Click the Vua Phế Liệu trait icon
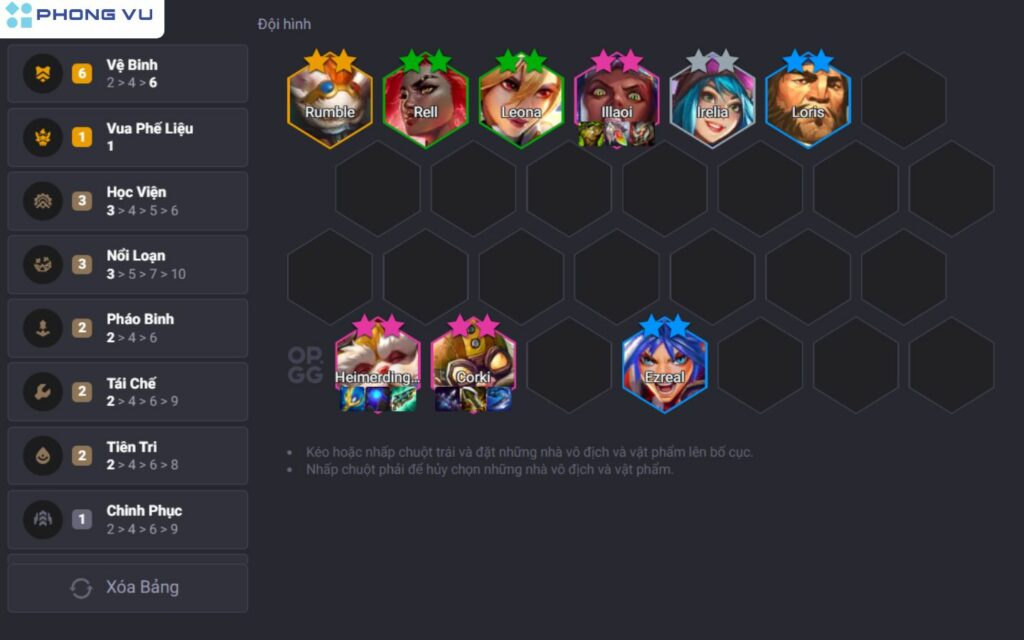Image resolution: width=1024 pixels, height=640 pixels. point(43,137)
